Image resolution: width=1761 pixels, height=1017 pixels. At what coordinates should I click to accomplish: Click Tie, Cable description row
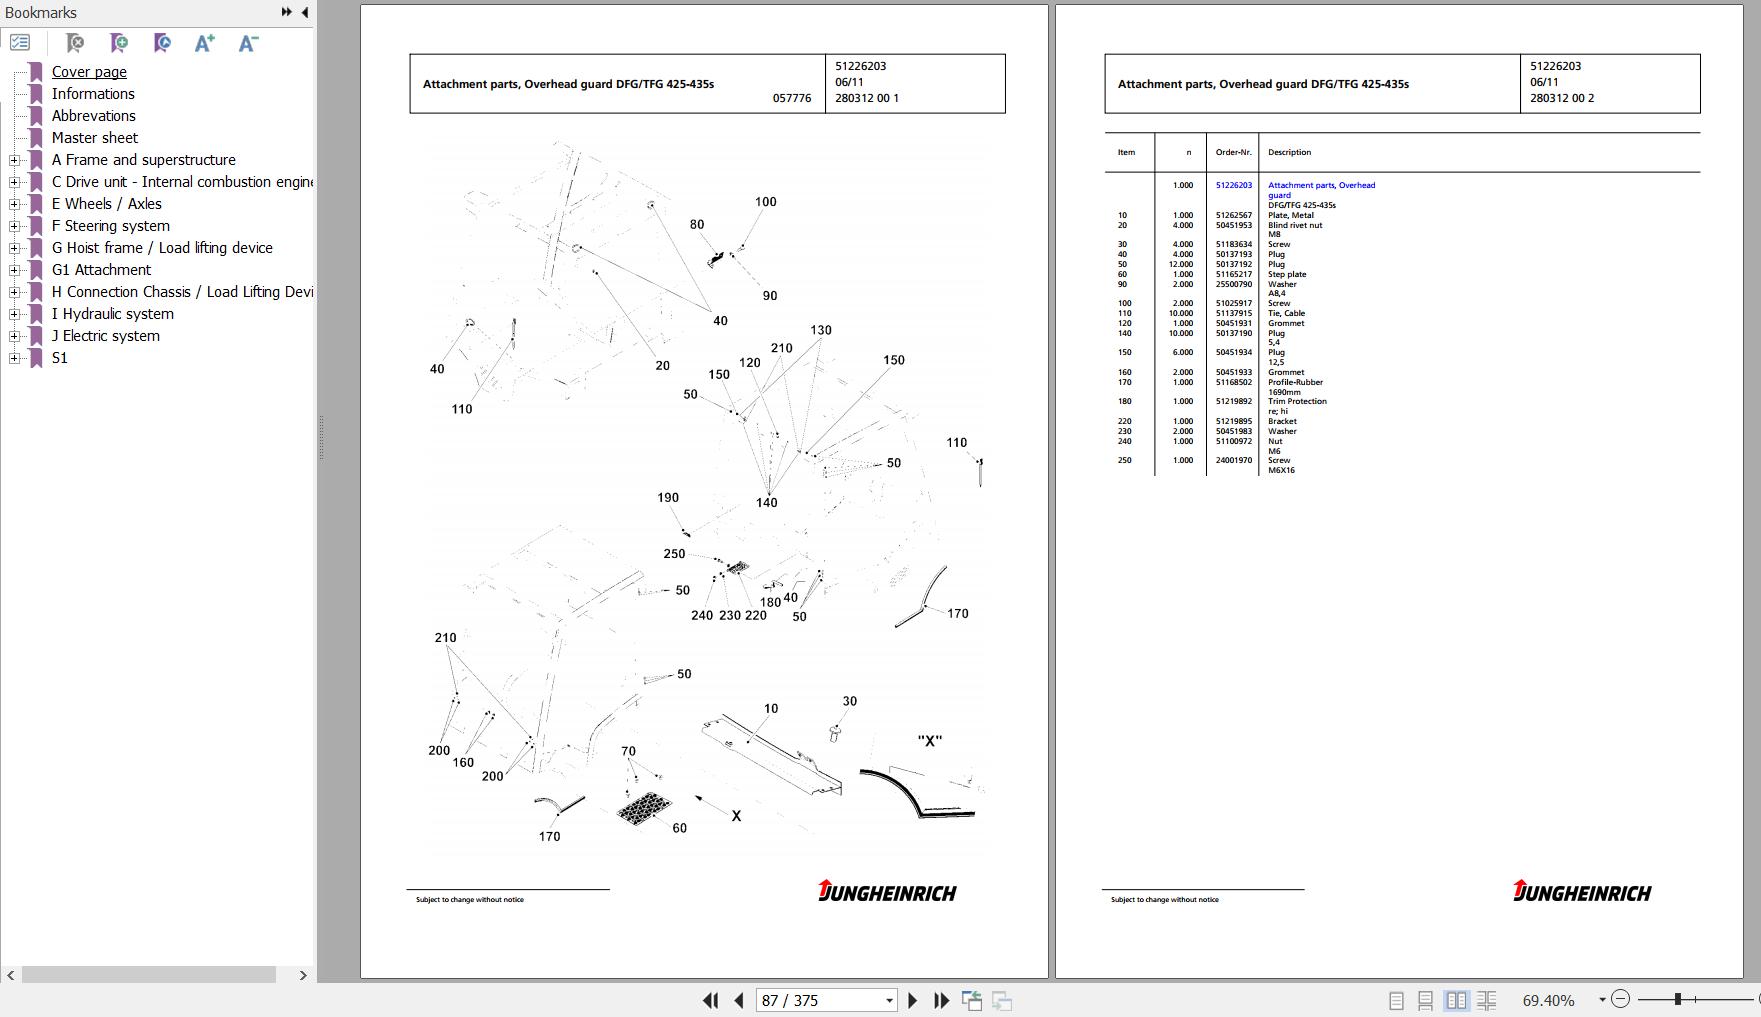(x=1286, y=313)
